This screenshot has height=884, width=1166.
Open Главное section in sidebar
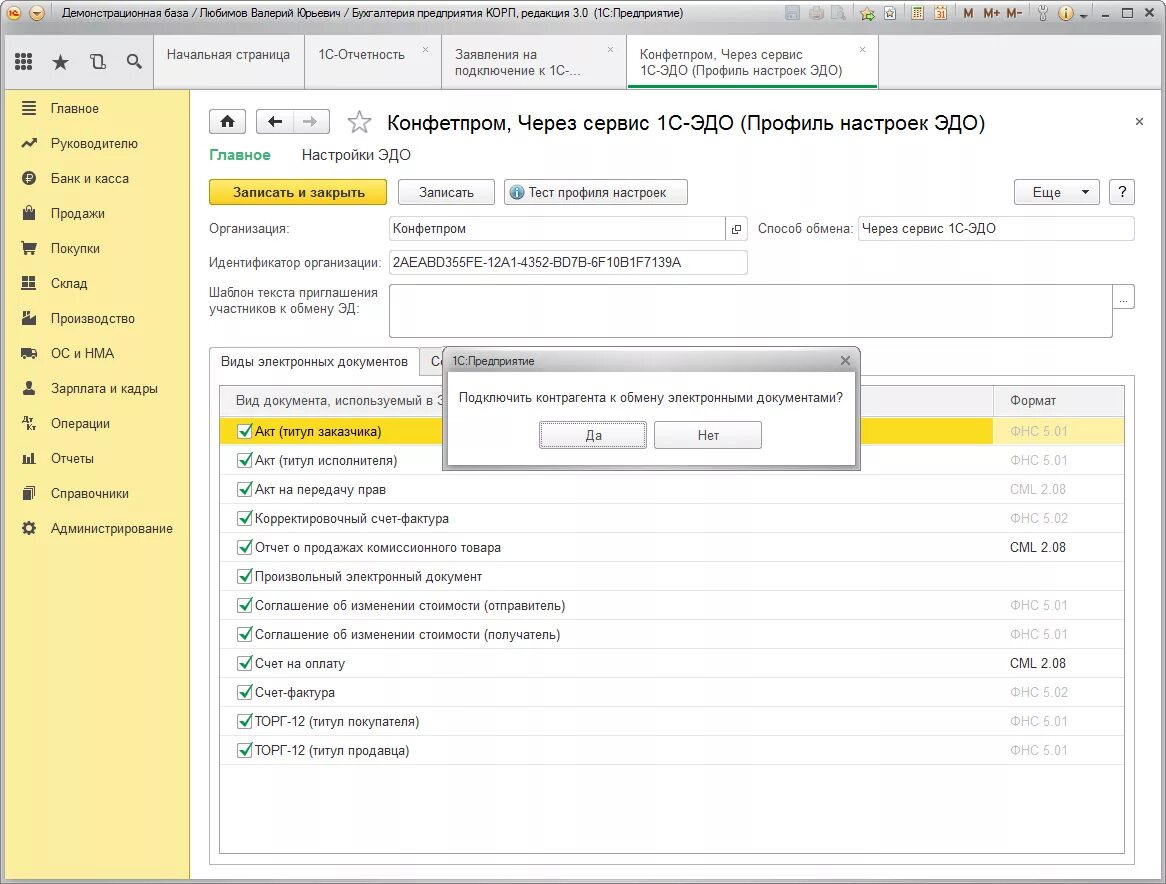pos(74,109)
